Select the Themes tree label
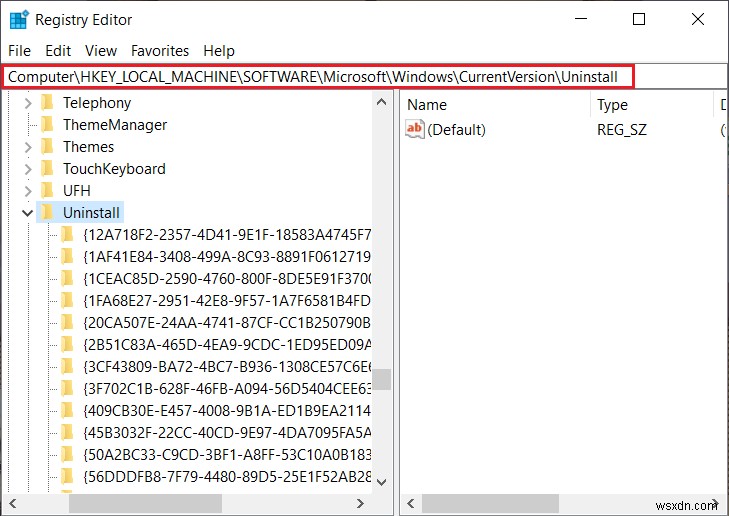 tap(88, 147)
